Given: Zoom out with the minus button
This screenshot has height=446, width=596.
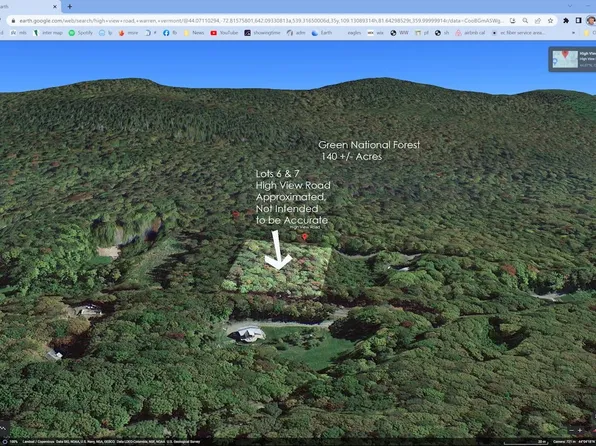Looking at the screenshot, I should (x=571, y=430).
